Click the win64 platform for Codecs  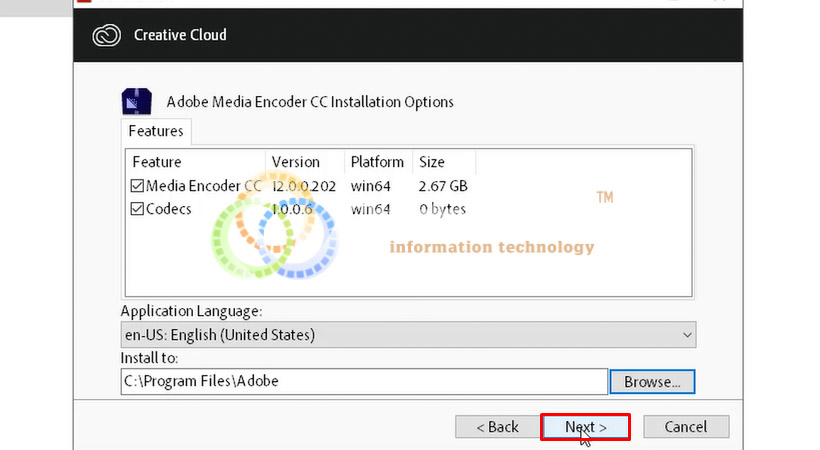371,209
